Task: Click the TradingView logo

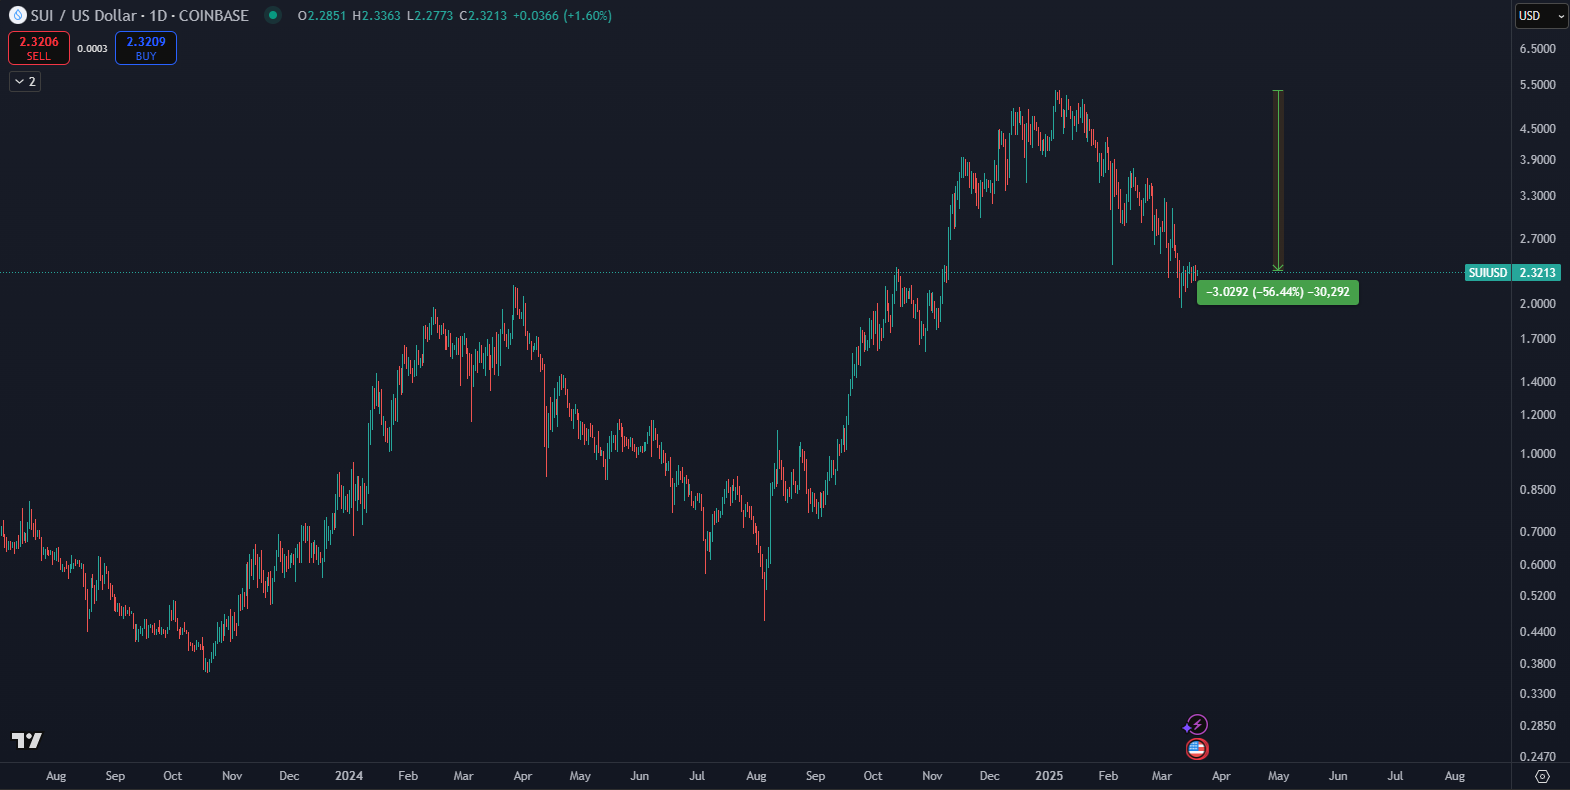Action: click(x=27, y=740)
